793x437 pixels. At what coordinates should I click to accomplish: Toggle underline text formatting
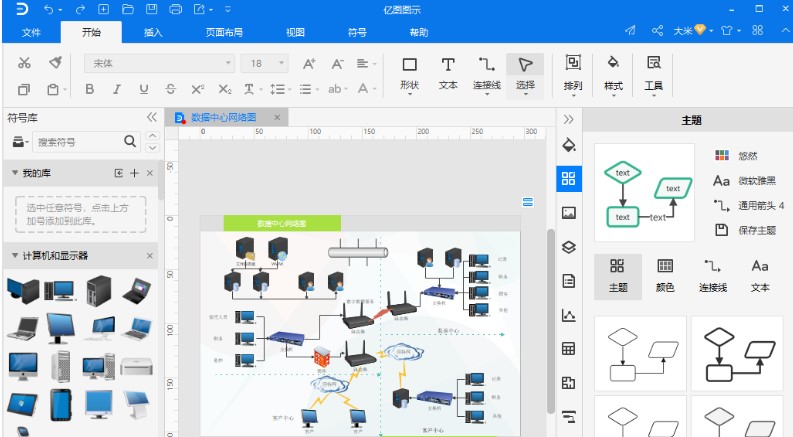pos(143,88)
